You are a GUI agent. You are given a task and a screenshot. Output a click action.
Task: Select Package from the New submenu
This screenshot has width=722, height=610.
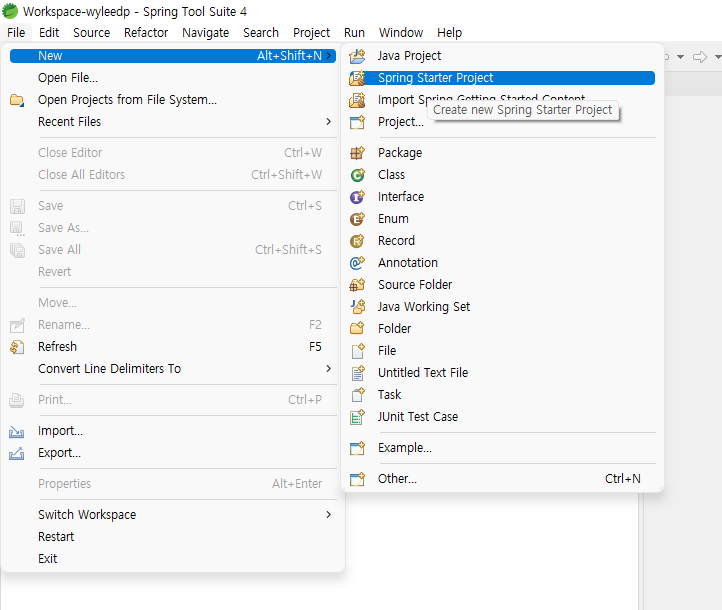click(502, 153)
